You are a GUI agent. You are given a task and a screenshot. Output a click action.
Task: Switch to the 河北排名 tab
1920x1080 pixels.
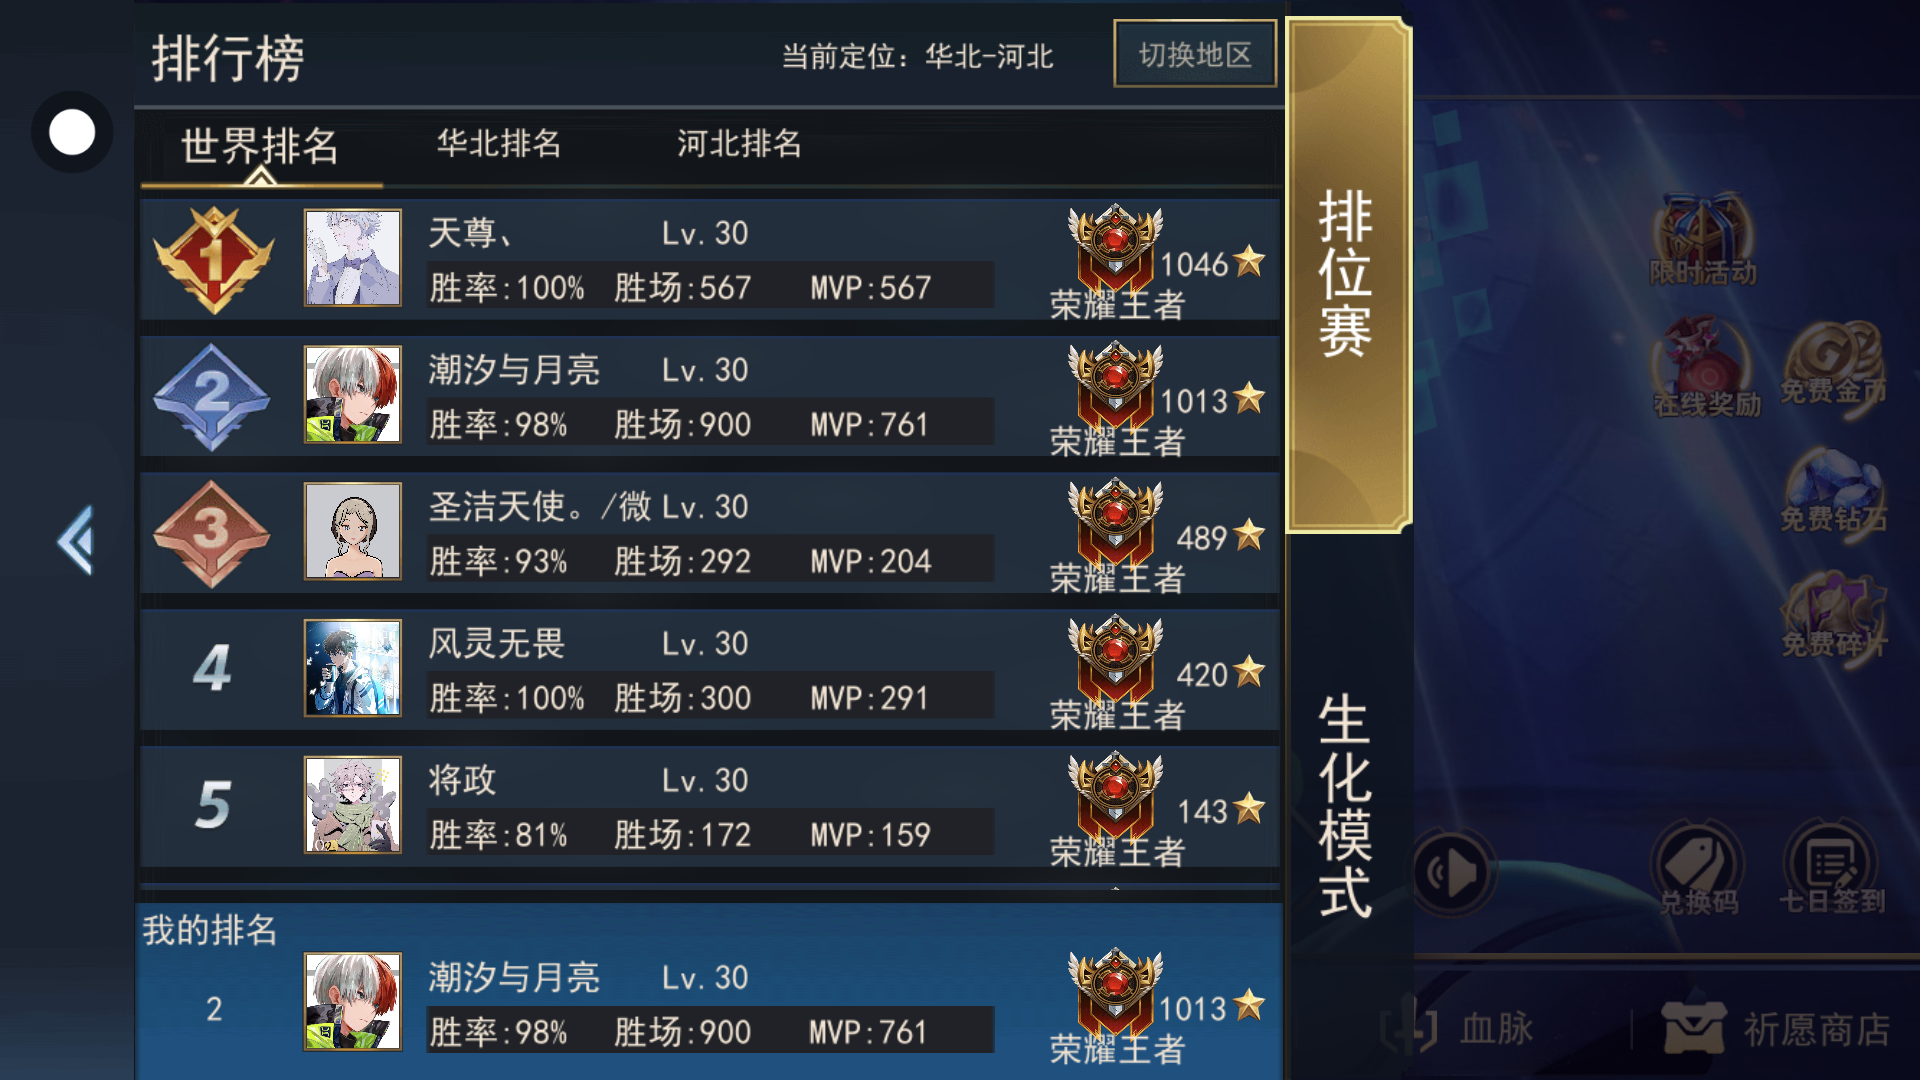pos(739,144)
